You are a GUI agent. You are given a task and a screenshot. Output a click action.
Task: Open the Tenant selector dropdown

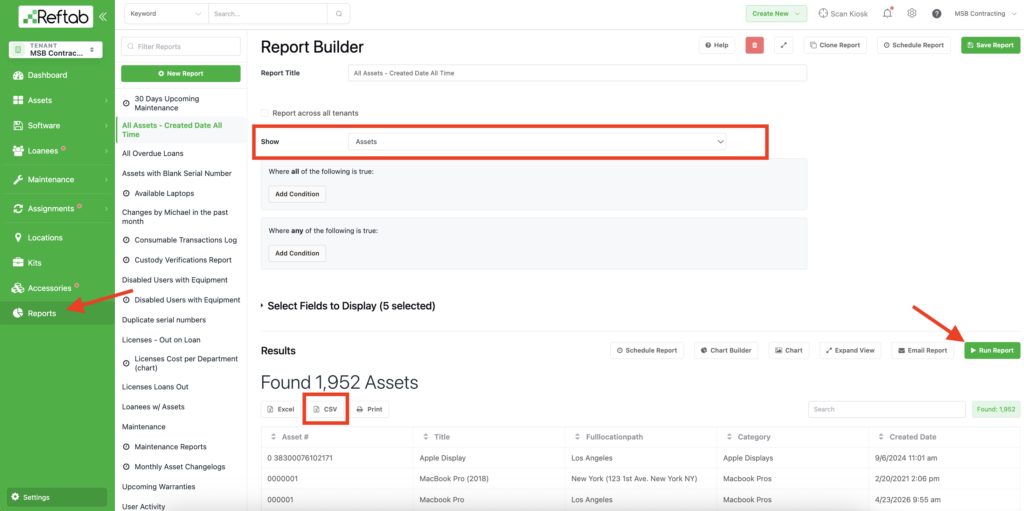coord(56,49)
